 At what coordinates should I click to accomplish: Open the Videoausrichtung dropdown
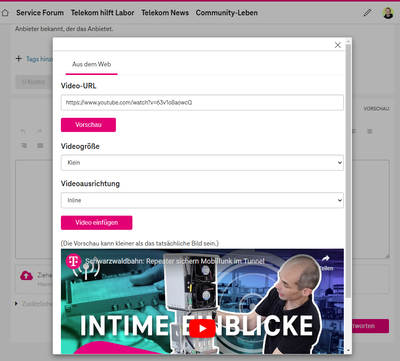click(202, 200)
